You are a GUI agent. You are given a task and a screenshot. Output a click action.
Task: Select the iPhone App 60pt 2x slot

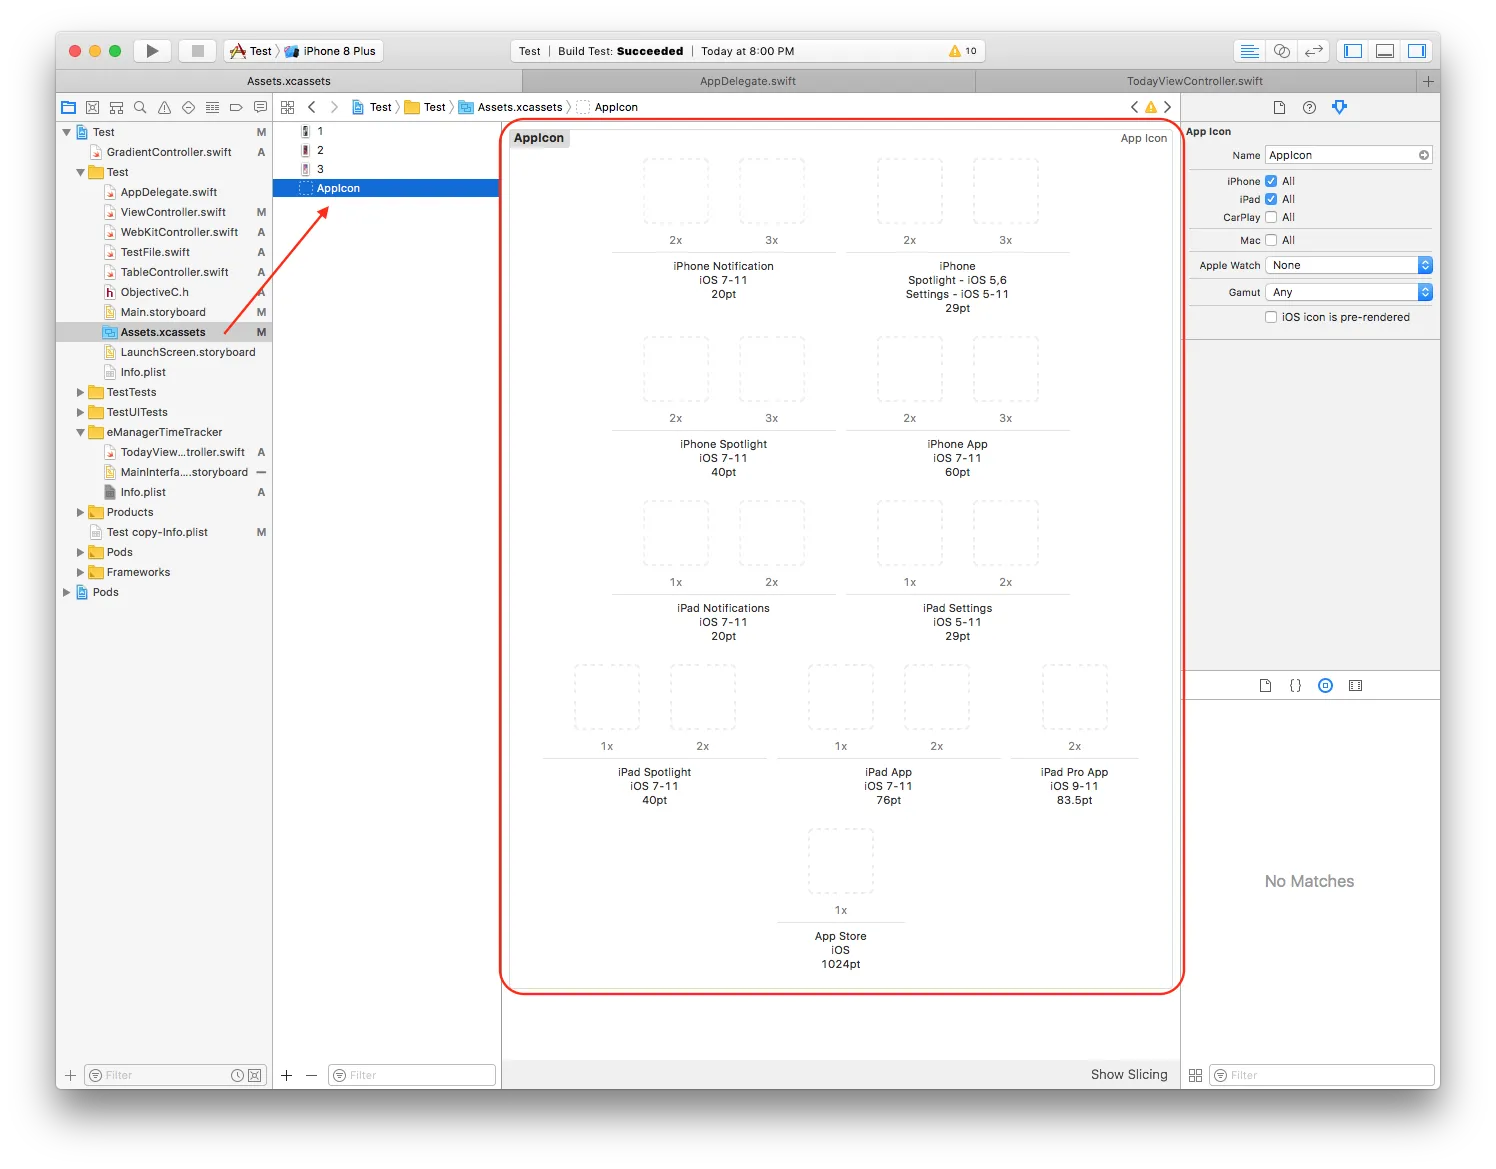pos(910,370)
